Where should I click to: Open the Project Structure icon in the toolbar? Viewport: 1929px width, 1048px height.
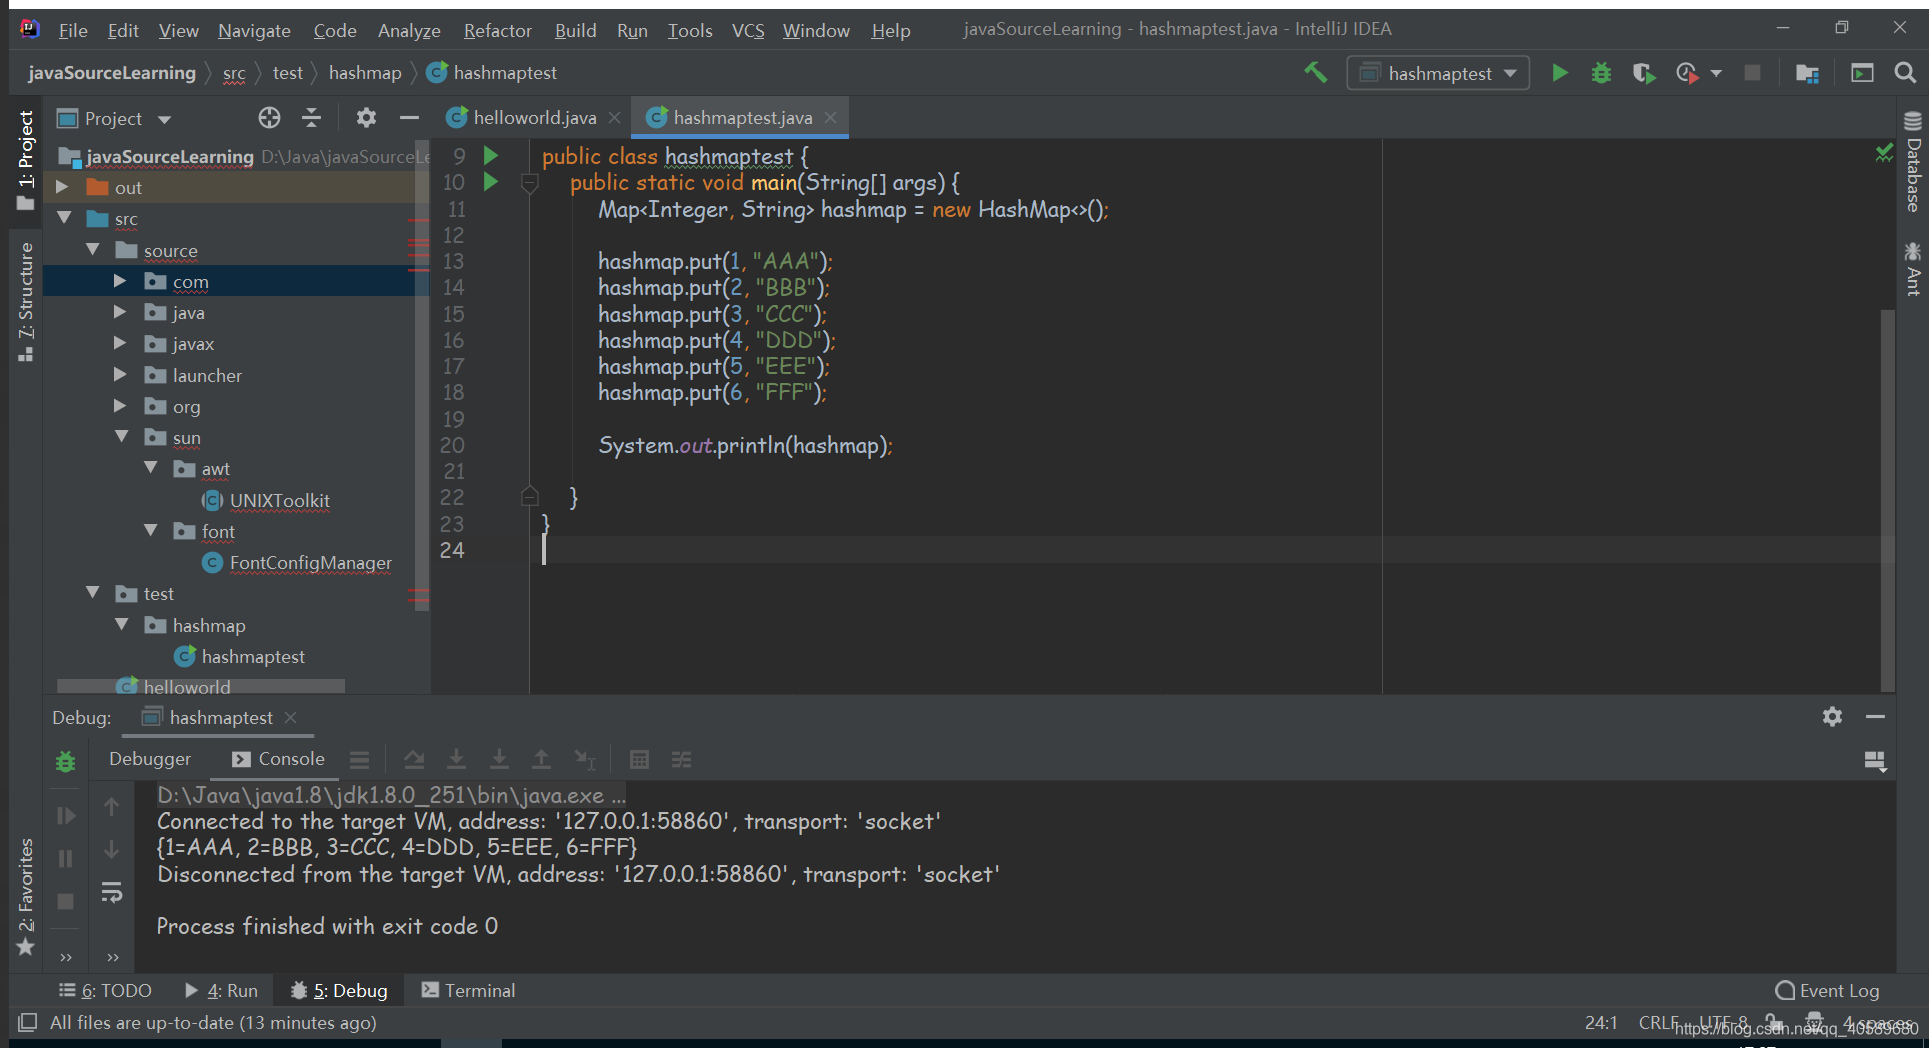[1807, 73]
